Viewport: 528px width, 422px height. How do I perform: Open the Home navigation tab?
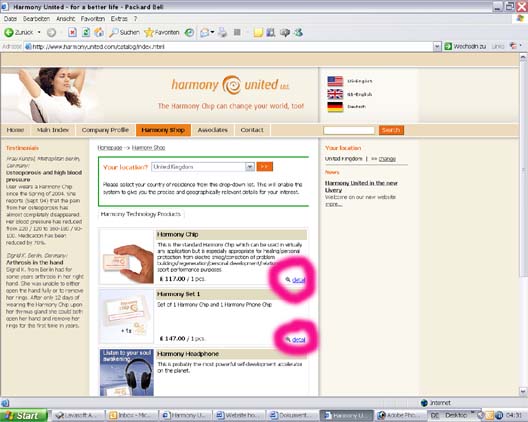pos(15,130)
